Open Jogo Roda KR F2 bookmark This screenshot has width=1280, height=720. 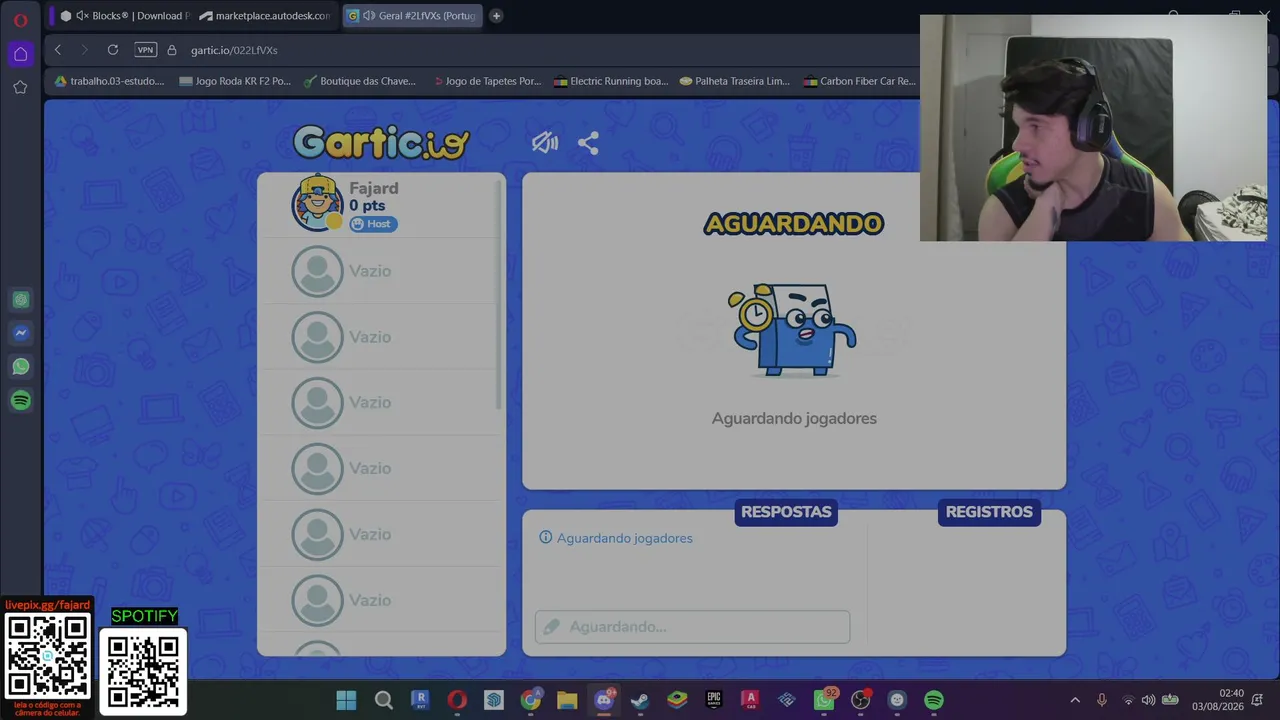(x=235, y=81)
